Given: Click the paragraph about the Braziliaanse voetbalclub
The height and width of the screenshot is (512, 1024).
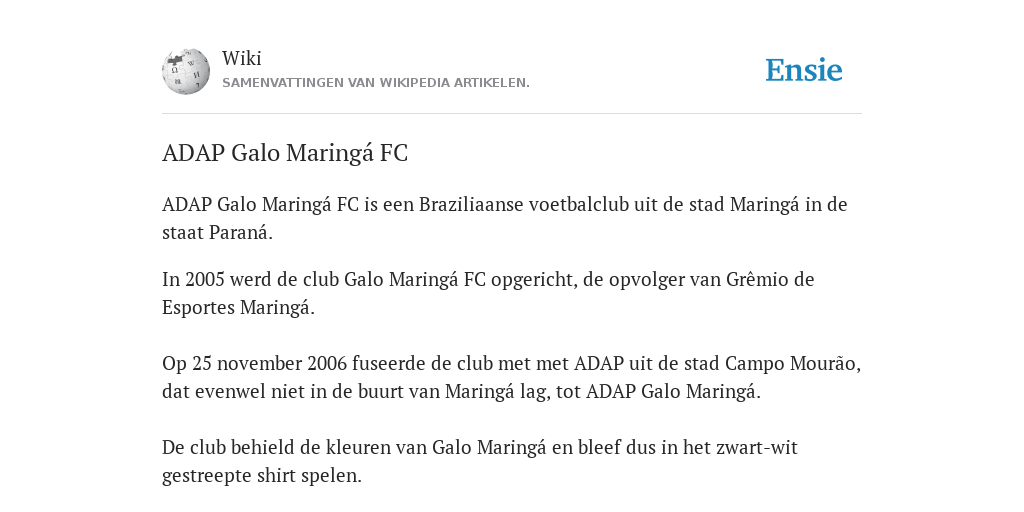Looking at the screenshot, I should tap(505, 218).
